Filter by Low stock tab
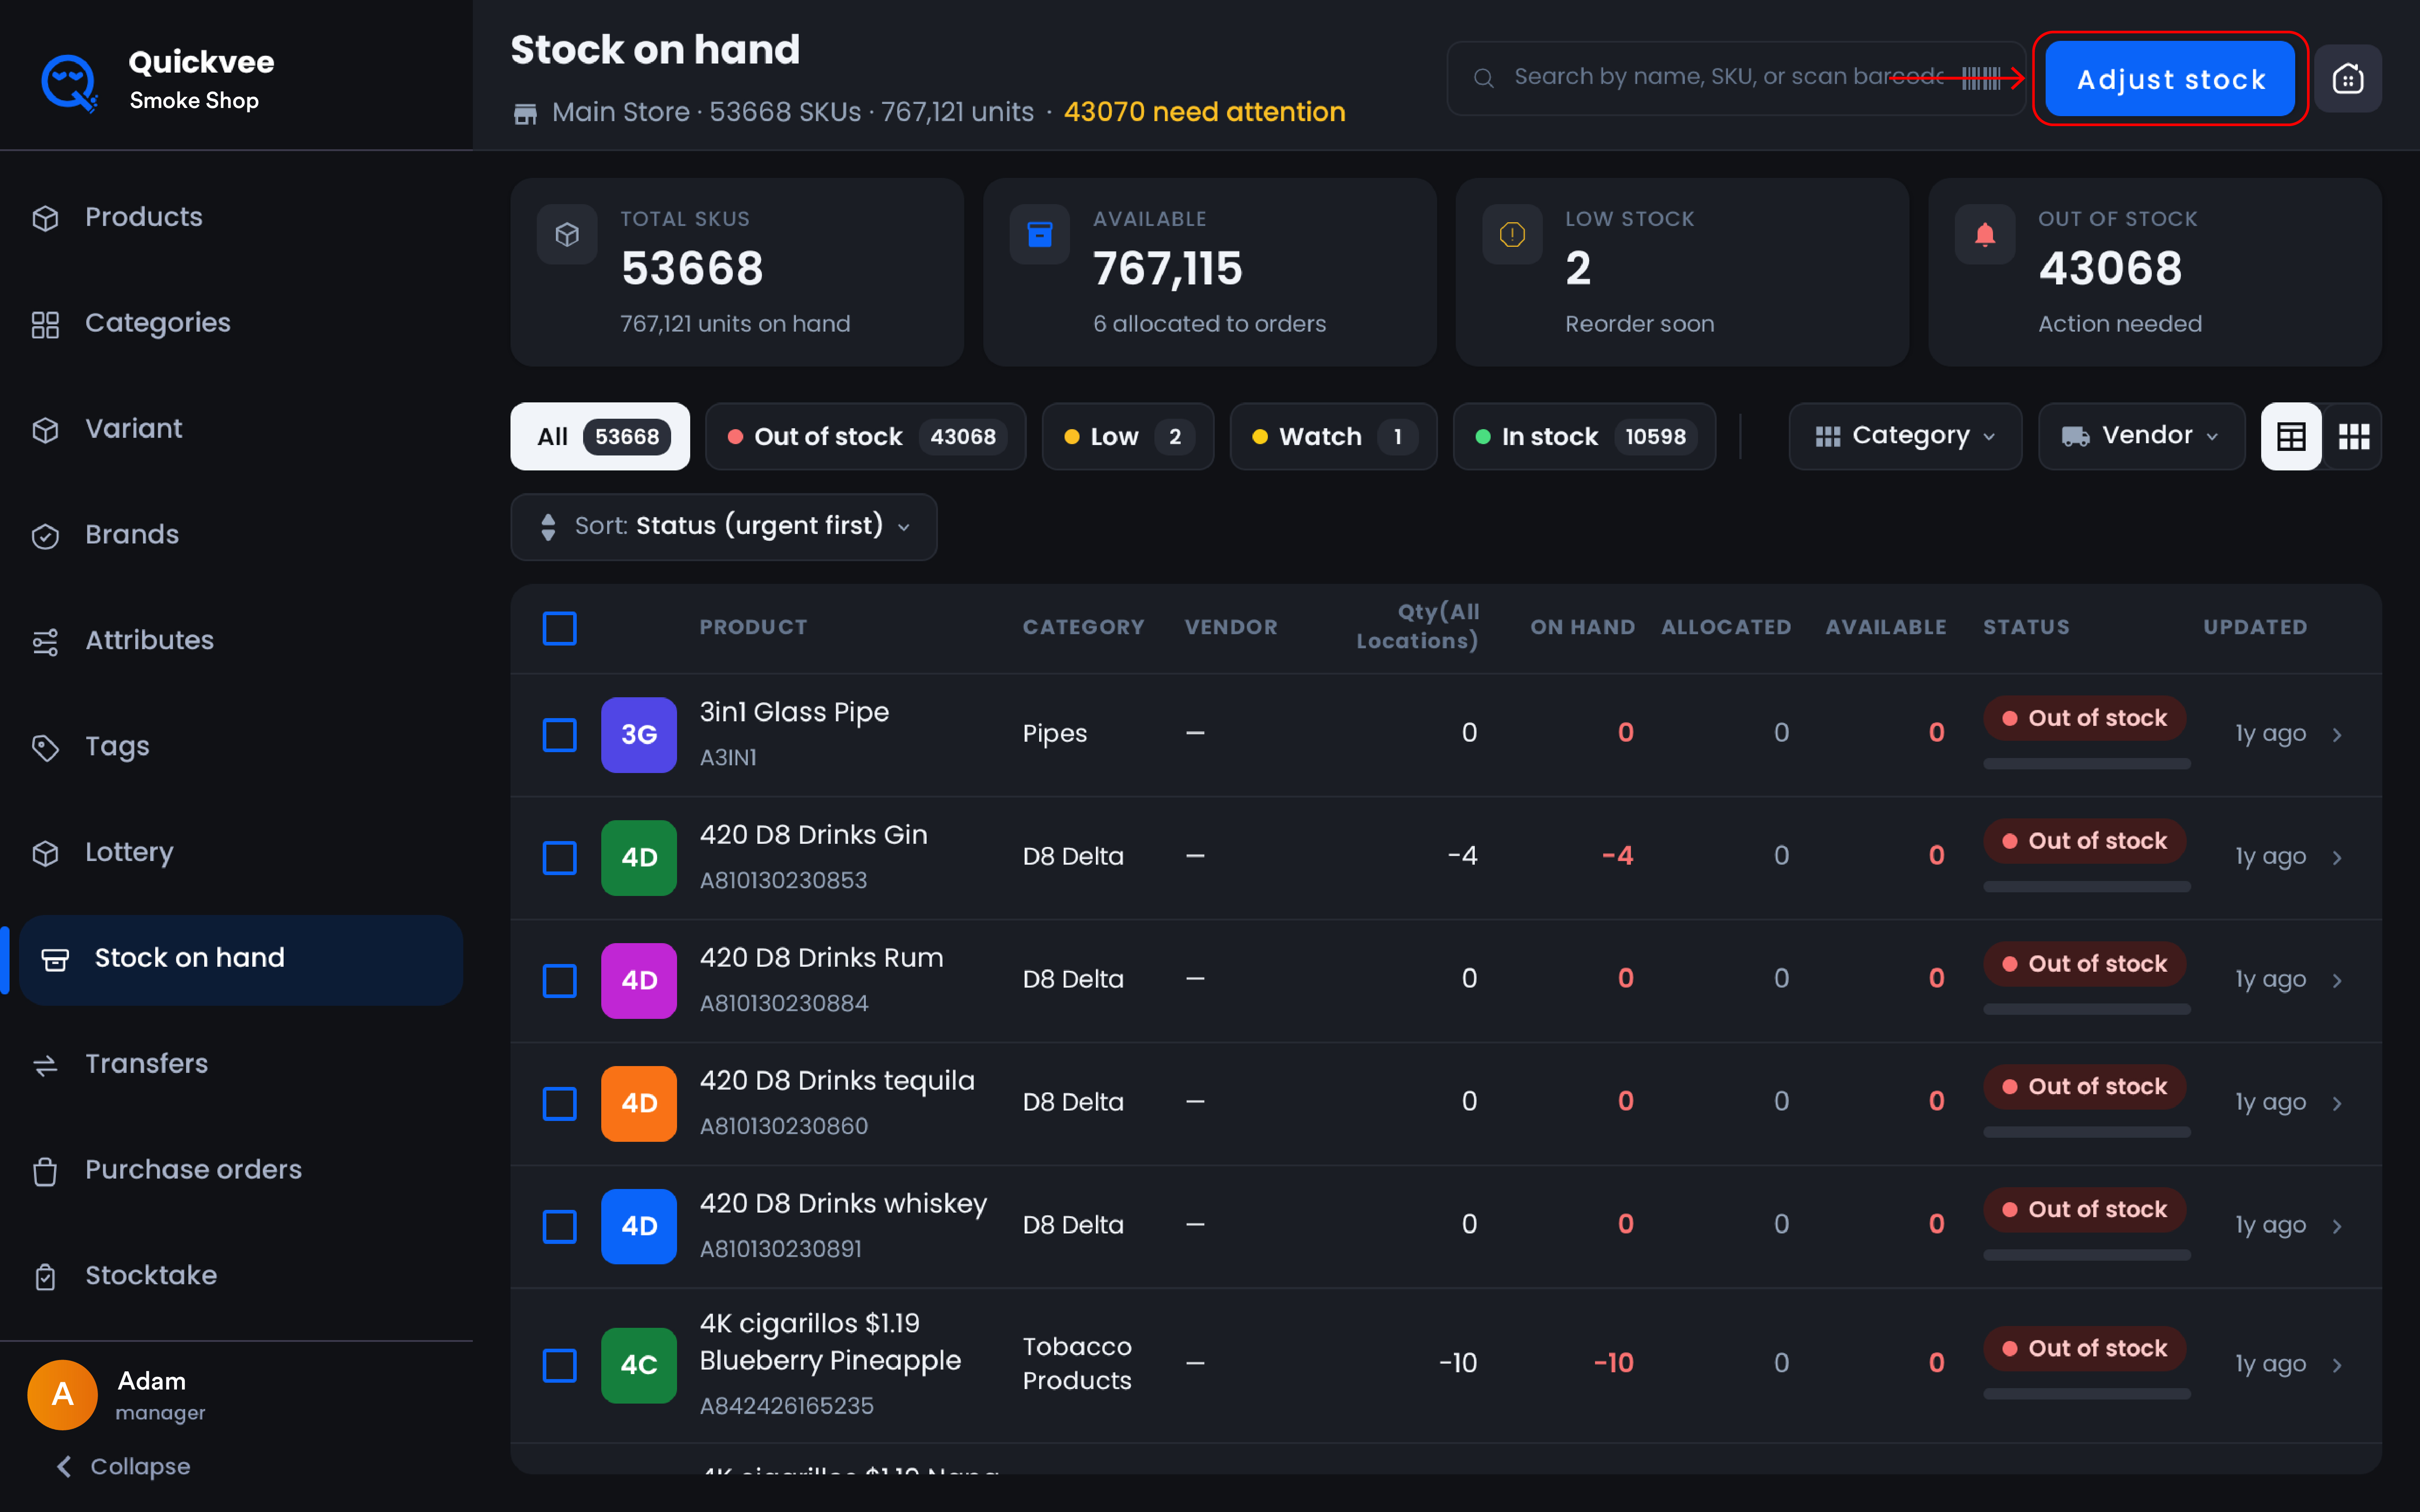Screen dimensions: 2420x1512 pyautogui.click(x=1128, y=436)
